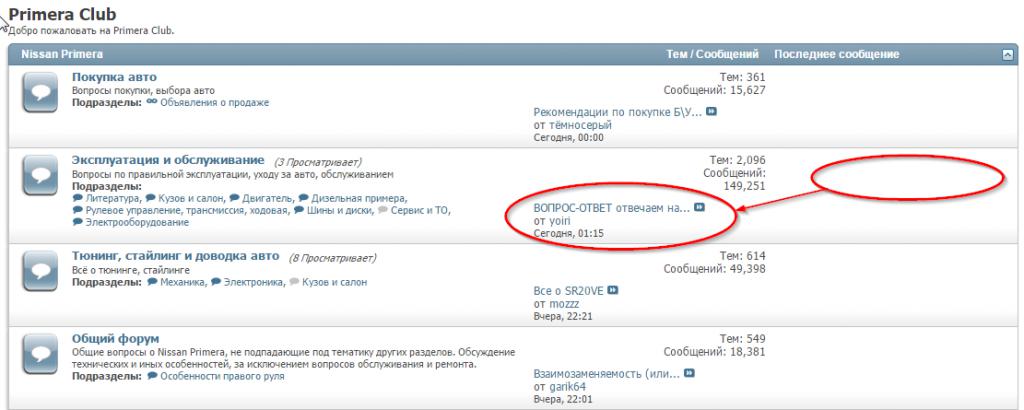Image resolution: width=1024 pixels, height=410 pixels.
Task: Open the Тюнинг, стайлинг и доводка авто forum
Action: [176, 257]
